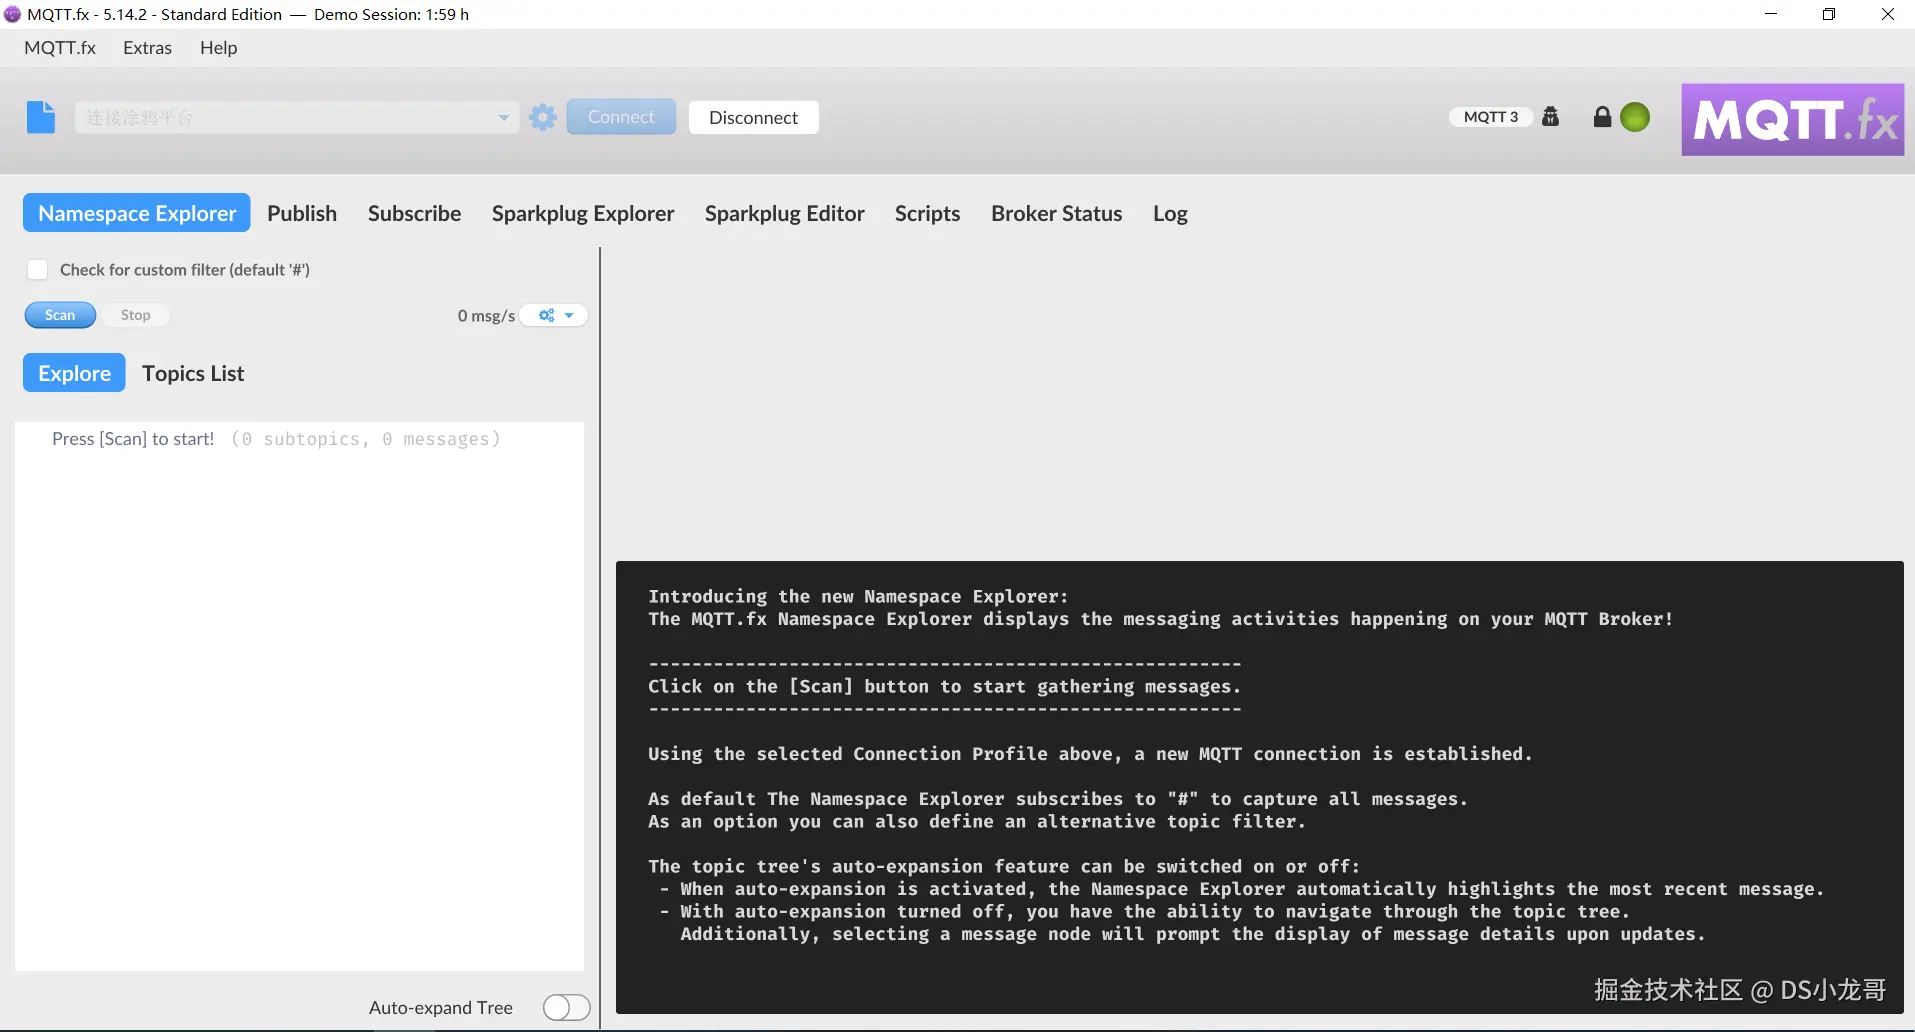Viewport: 1915px width, 1032px height.
Task: Start scanning with the Scan button
Action: pyautogui.click(x=60, y=315)
